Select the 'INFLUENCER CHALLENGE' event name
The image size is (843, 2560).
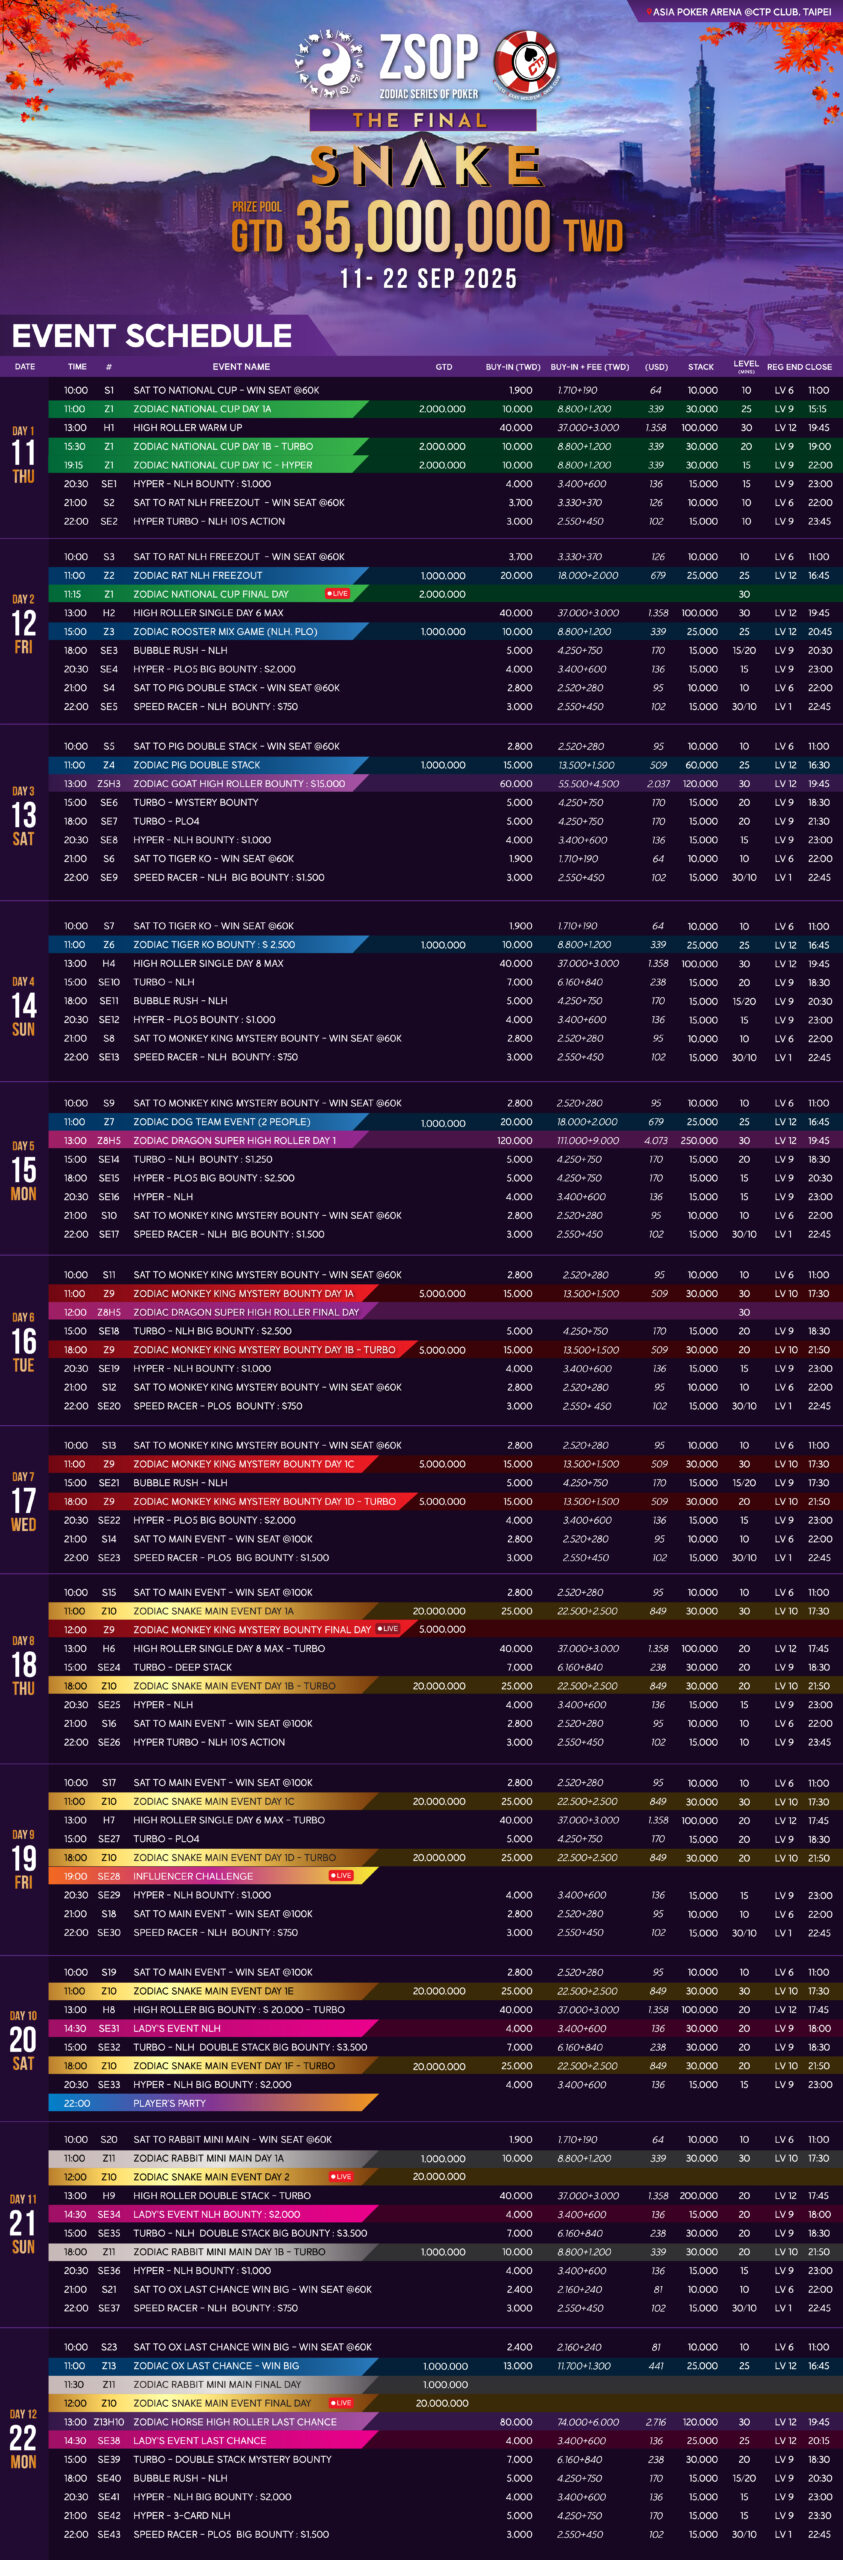coord(193,1876)
